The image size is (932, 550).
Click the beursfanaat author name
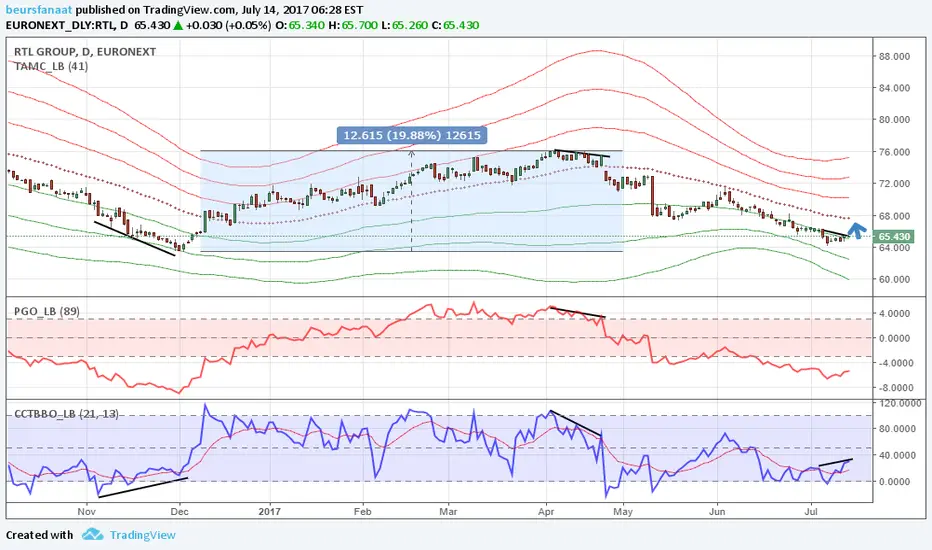(x=39, y=10)
